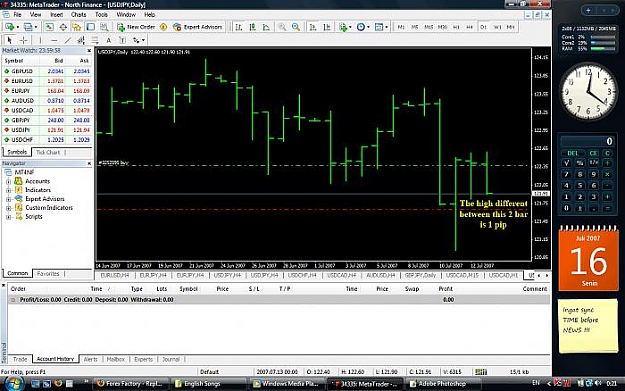Click the RAM usage bar gadget
Viewport: 625px width, 391px height.
pyautogui.click(x=602, y=49)
